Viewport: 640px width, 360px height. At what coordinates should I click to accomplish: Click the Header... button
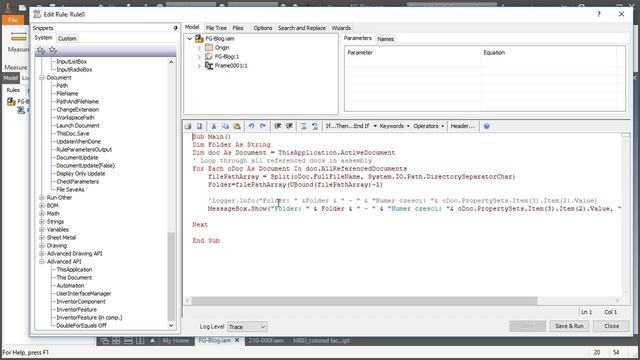point(462,126)
